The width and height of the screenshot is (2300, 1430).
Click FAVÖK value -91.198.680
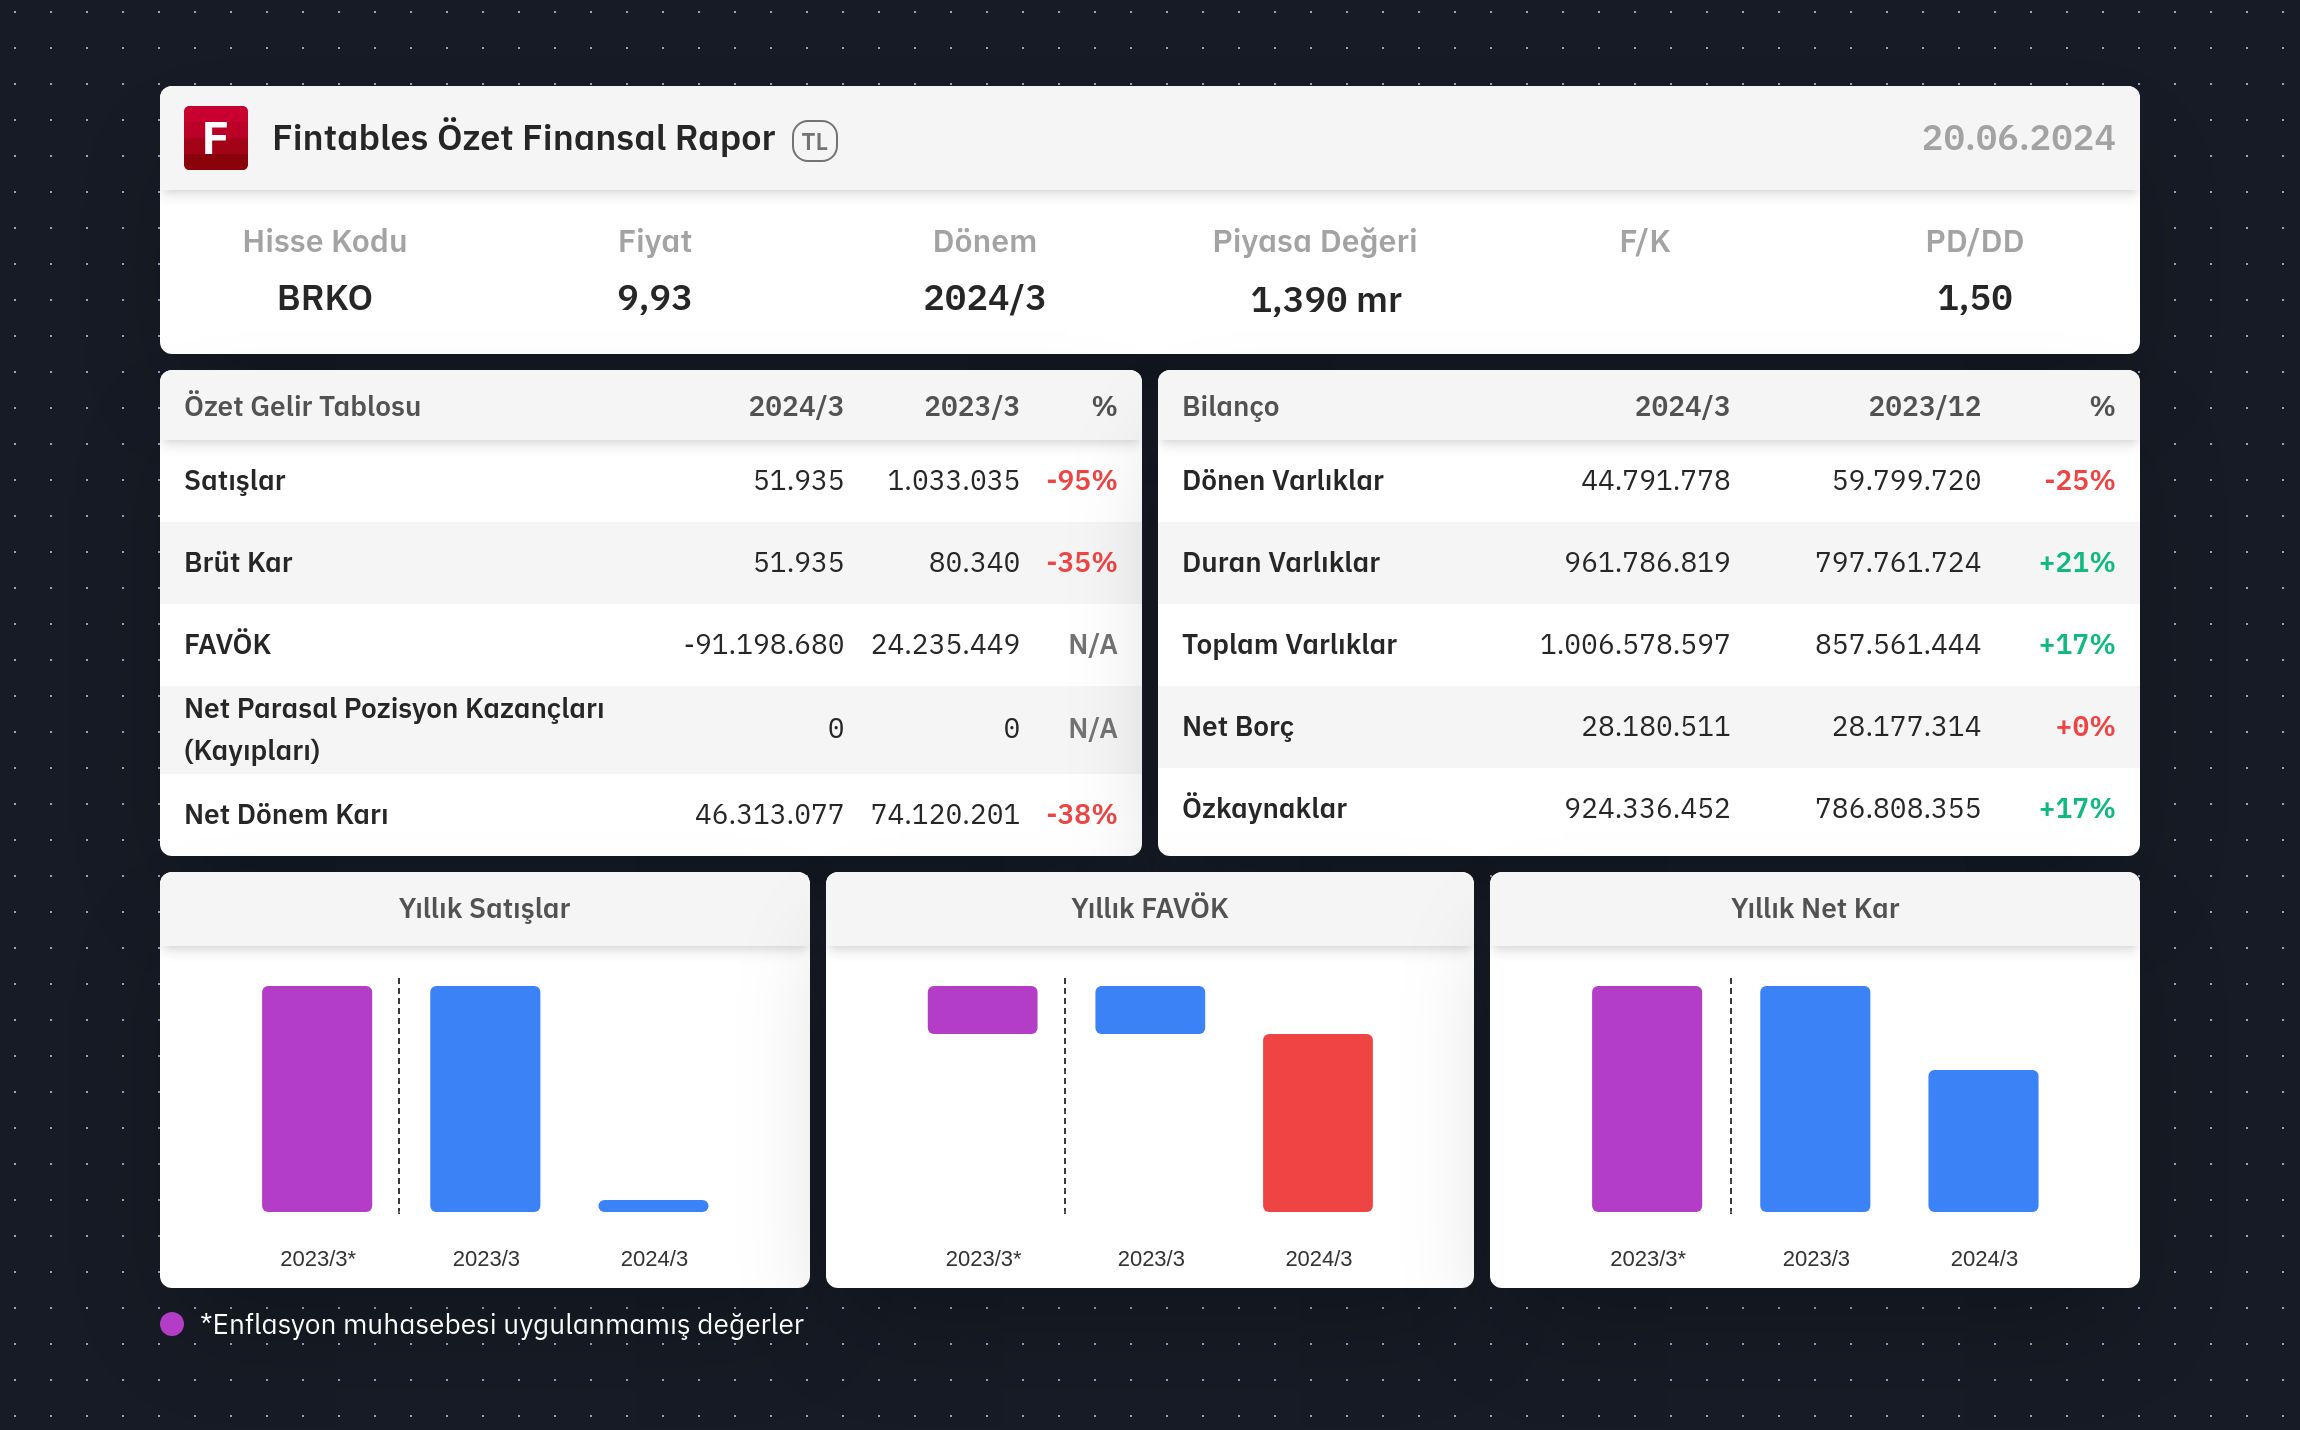[x=763, y=644]
